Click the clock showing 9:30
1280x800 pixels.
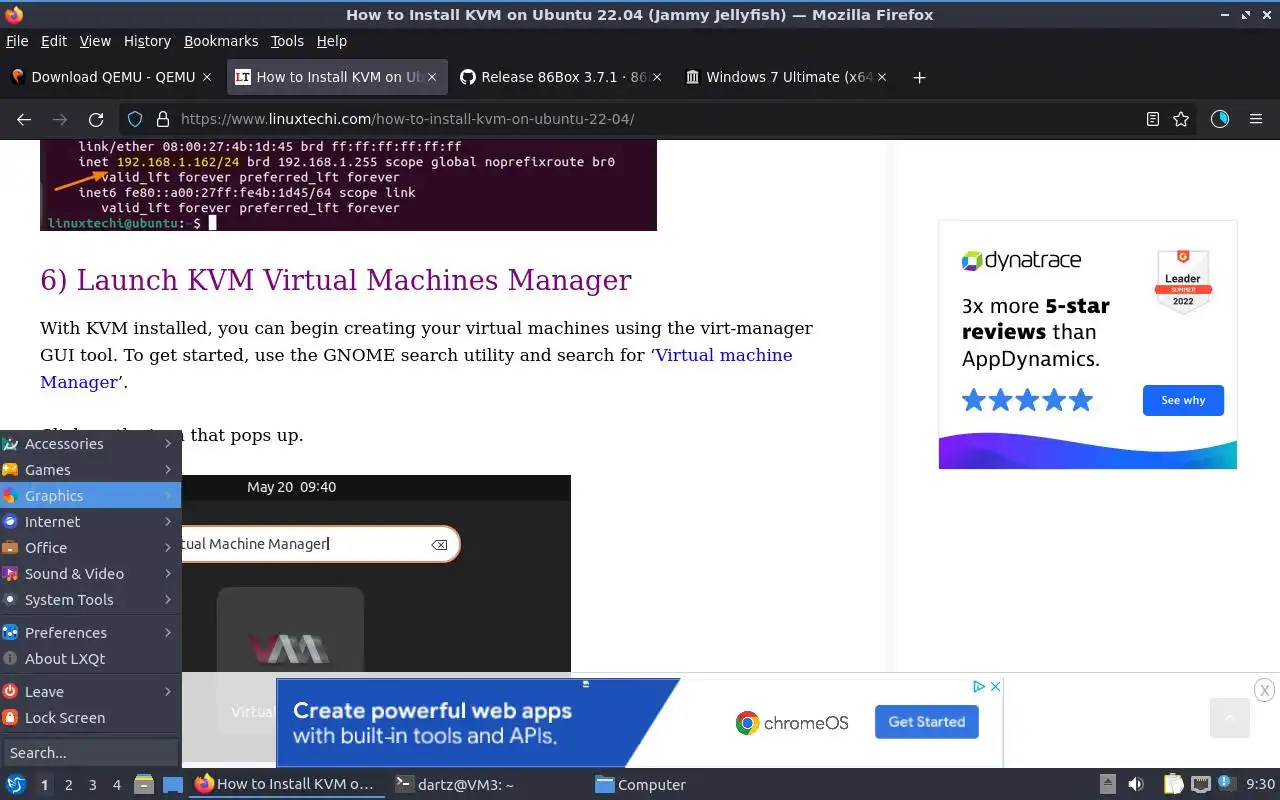pos(1260,785)
